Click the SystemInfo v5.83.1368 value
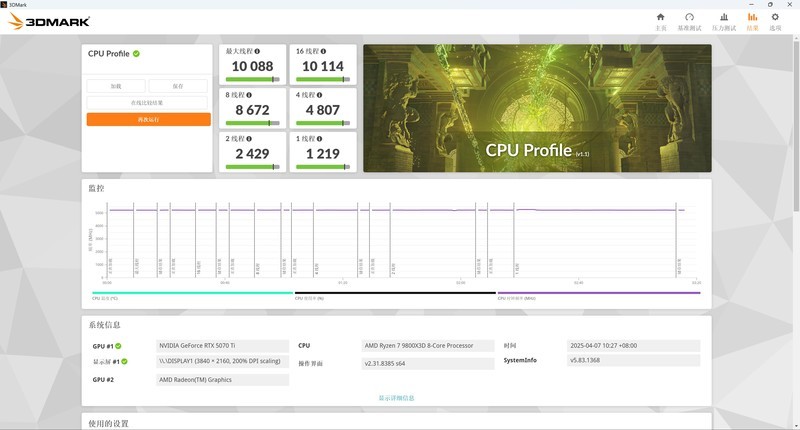Viewport: 800px width, 430px height. pyautogui.click(x=633, y=360)
